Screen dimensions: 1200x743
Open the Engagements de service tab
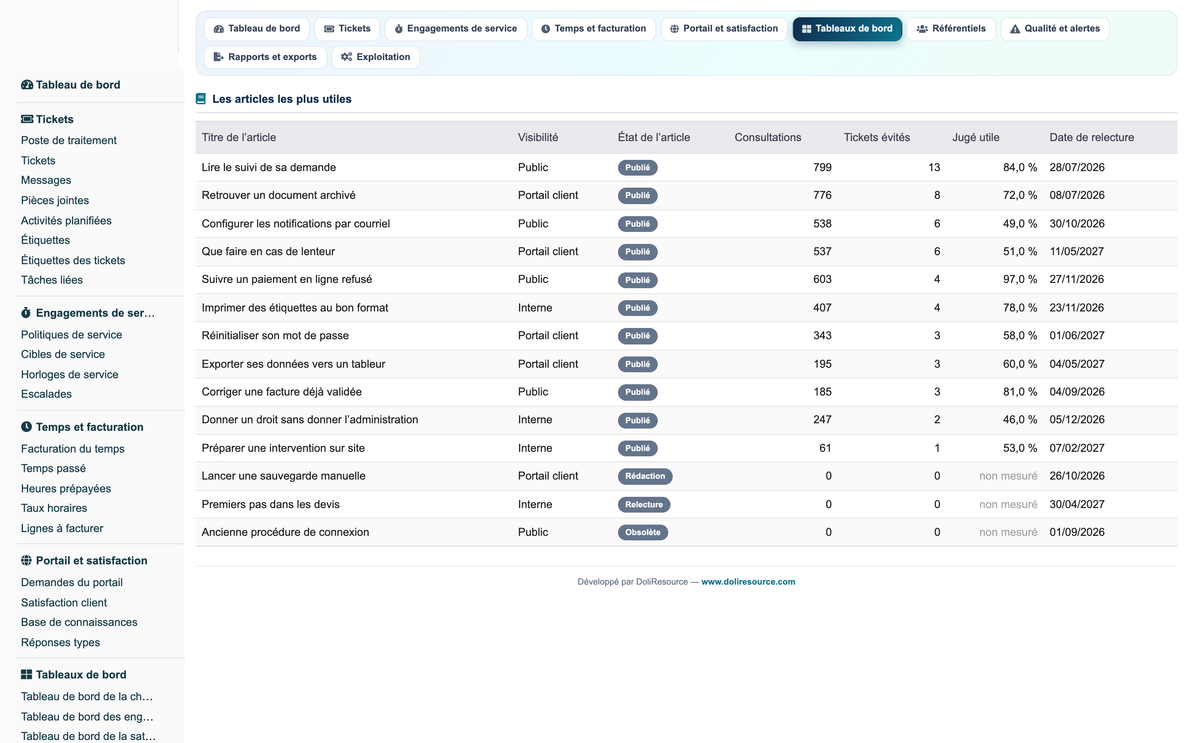coord(455,29)
